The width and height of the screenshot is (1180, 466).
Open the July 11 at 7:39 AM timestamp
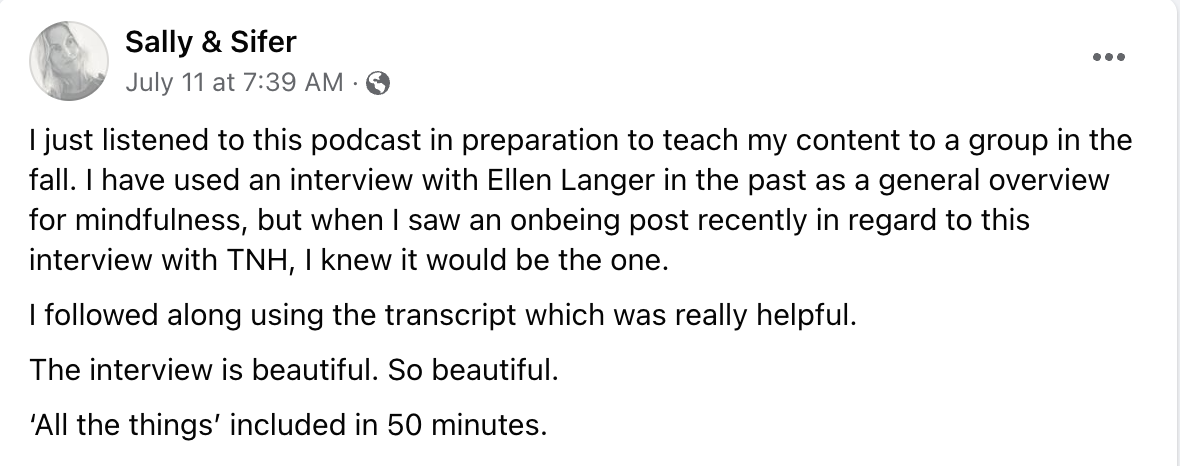click(x=235, y=83)
